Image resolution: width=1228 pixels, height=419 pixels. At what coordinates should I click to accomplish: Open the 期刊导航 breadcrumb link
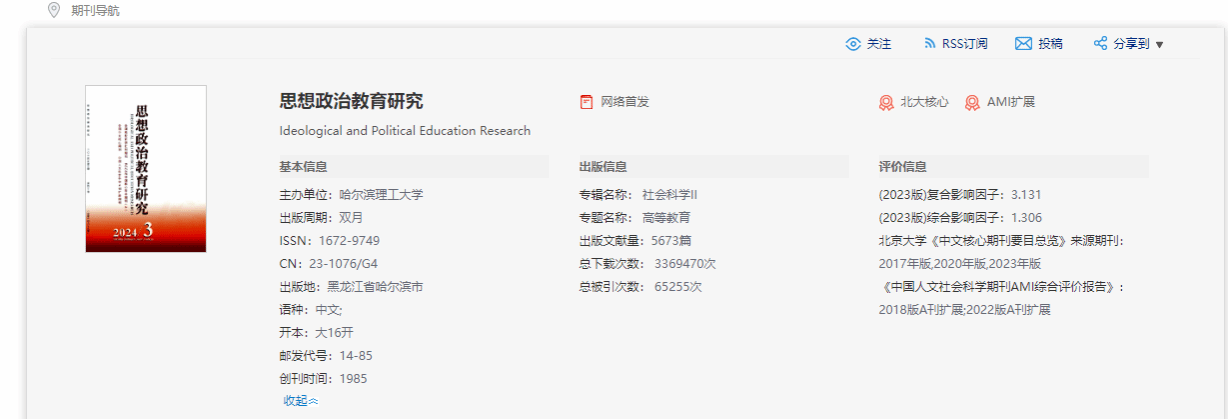(95, 11)
